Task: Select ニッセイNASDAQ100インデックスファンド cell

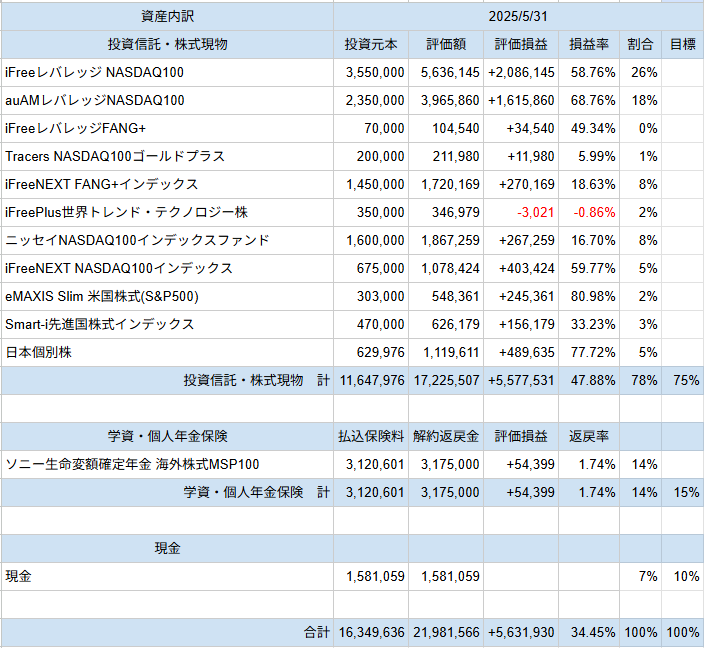Action: coord(167,240)
